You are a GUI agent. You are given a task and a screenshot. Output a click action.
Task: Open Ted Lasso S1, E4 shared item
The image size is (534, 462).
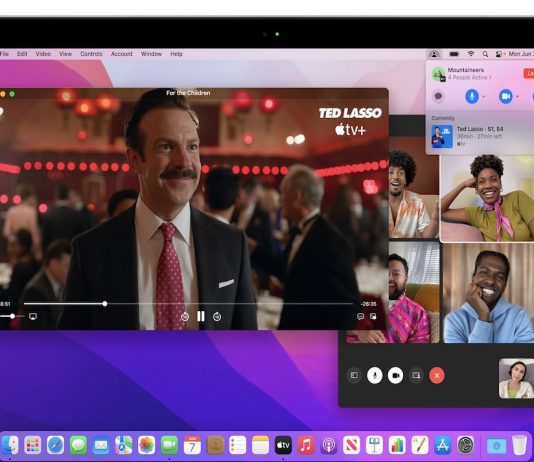[480, 136]
